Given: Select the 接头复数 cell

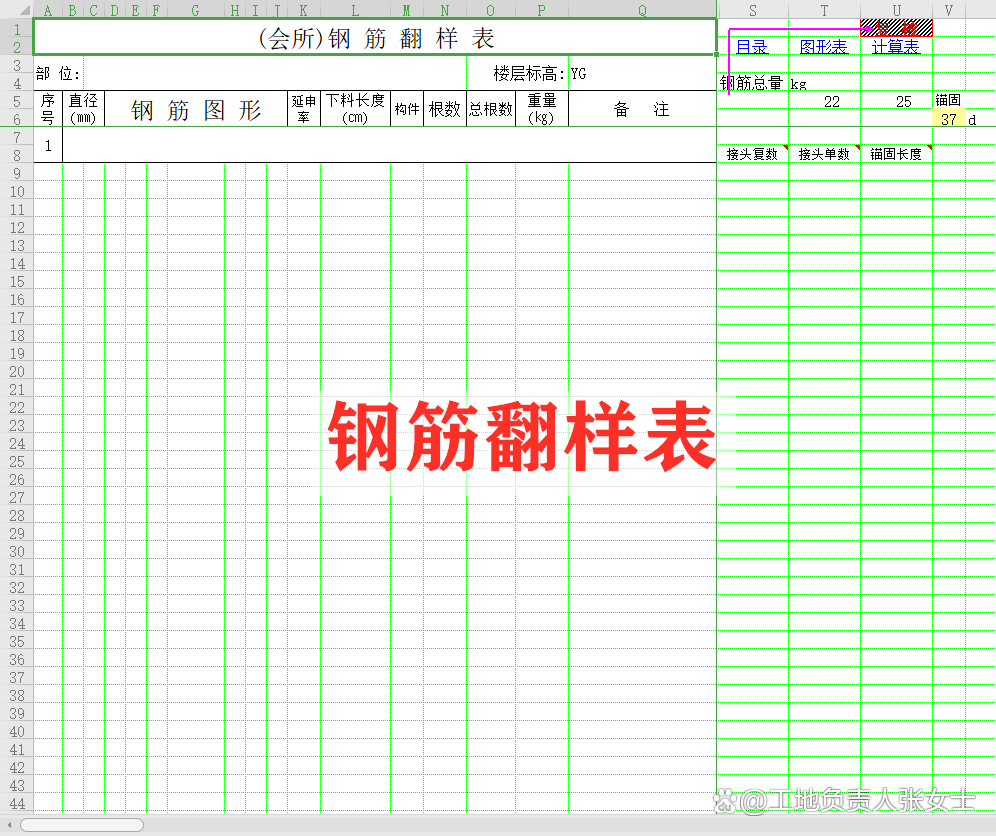Looking at the screenshot, I should tap(753, 154).
